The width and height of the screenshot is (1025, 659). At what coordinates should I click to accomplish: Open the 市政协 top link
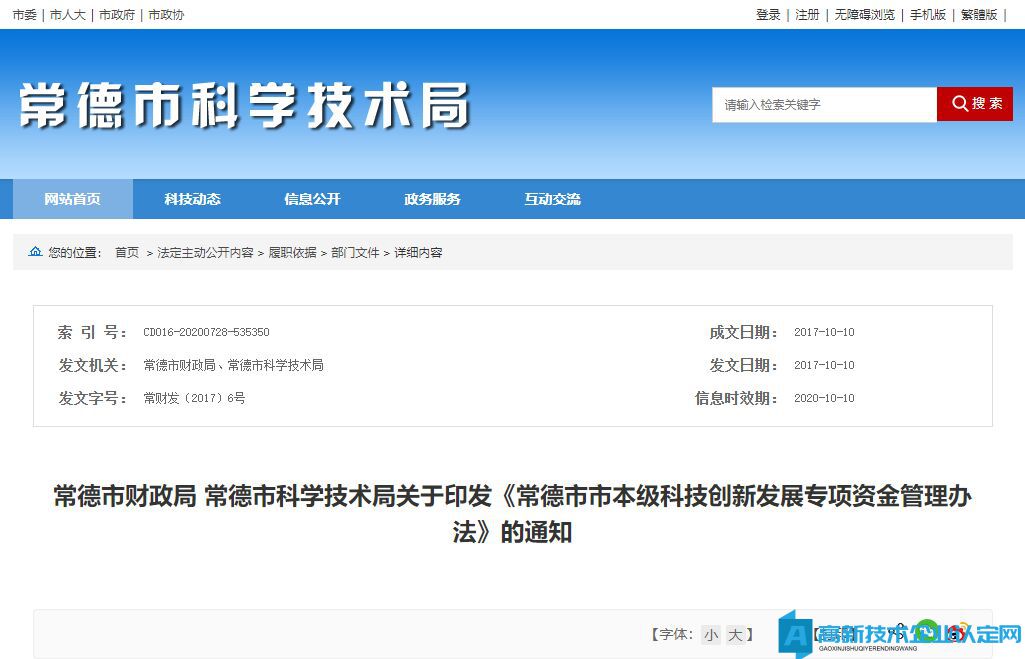point(166,14)
